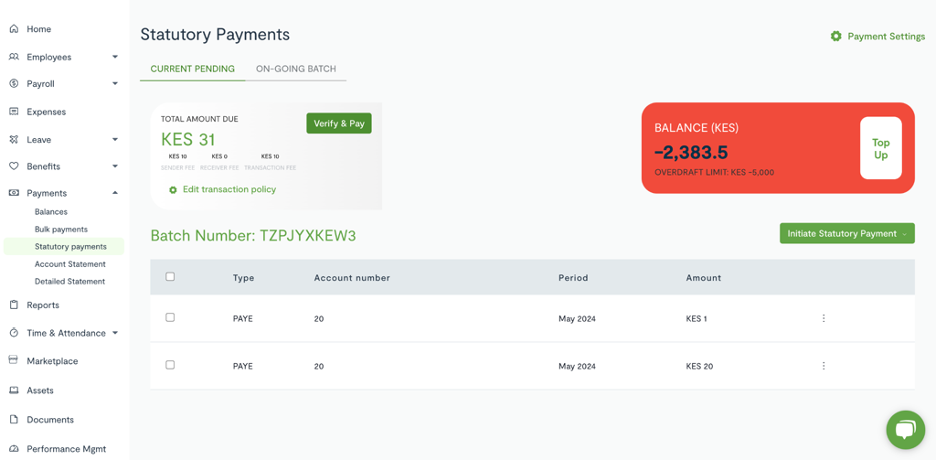Open Account Statement in the Payments submenu
Screen dimensions: 936x460
70,264
